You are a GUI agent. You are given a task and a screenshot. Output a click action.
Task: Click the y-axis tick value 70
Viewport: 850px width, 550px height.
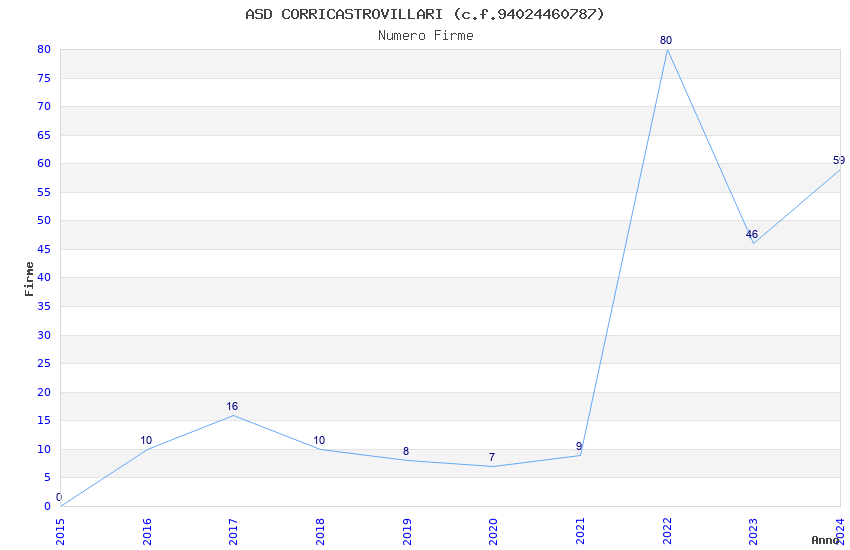click(44, 106)
